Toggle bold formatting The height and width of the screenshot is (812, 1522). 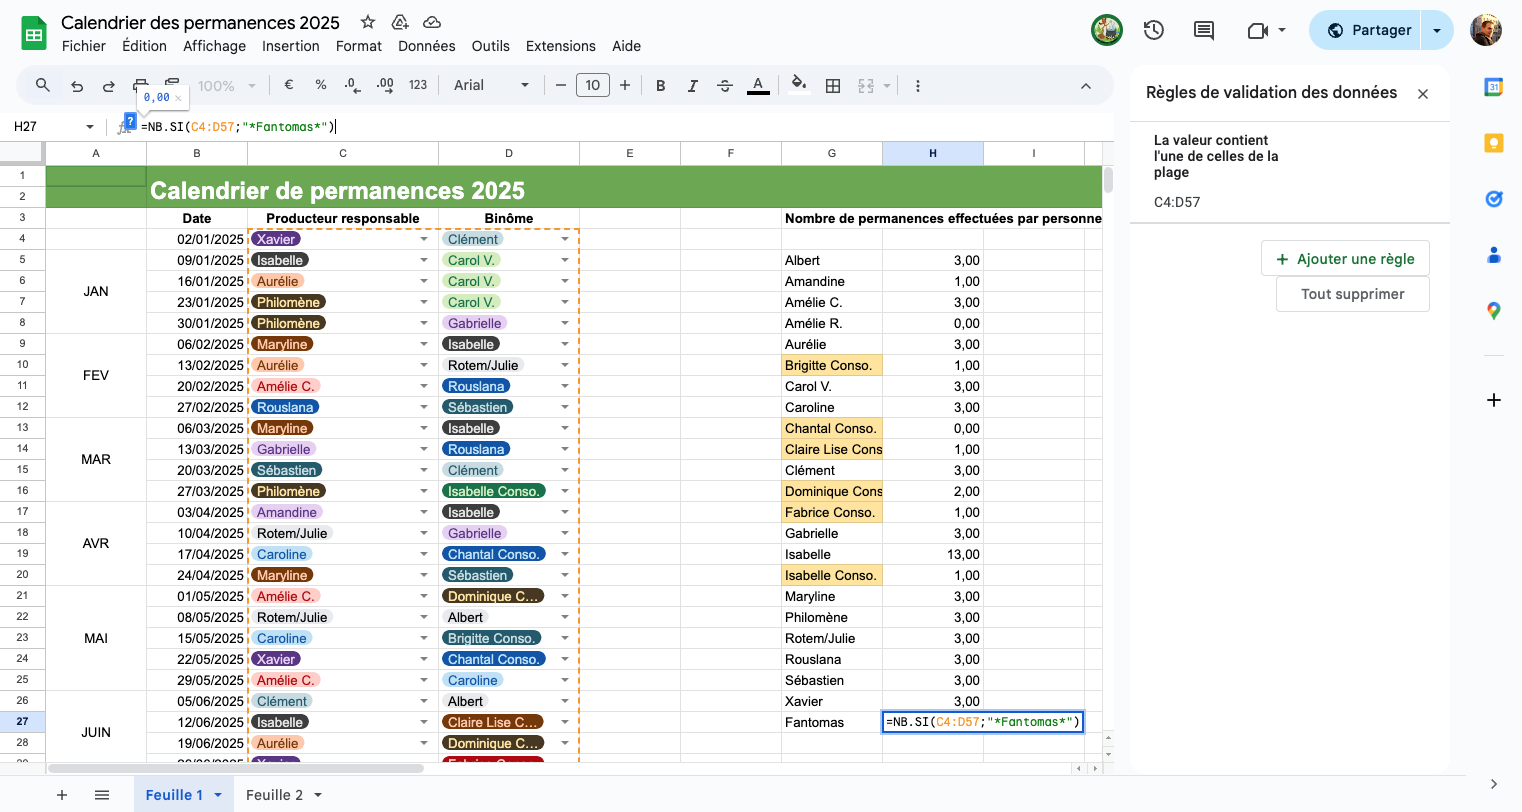click(x=660, y=86)
